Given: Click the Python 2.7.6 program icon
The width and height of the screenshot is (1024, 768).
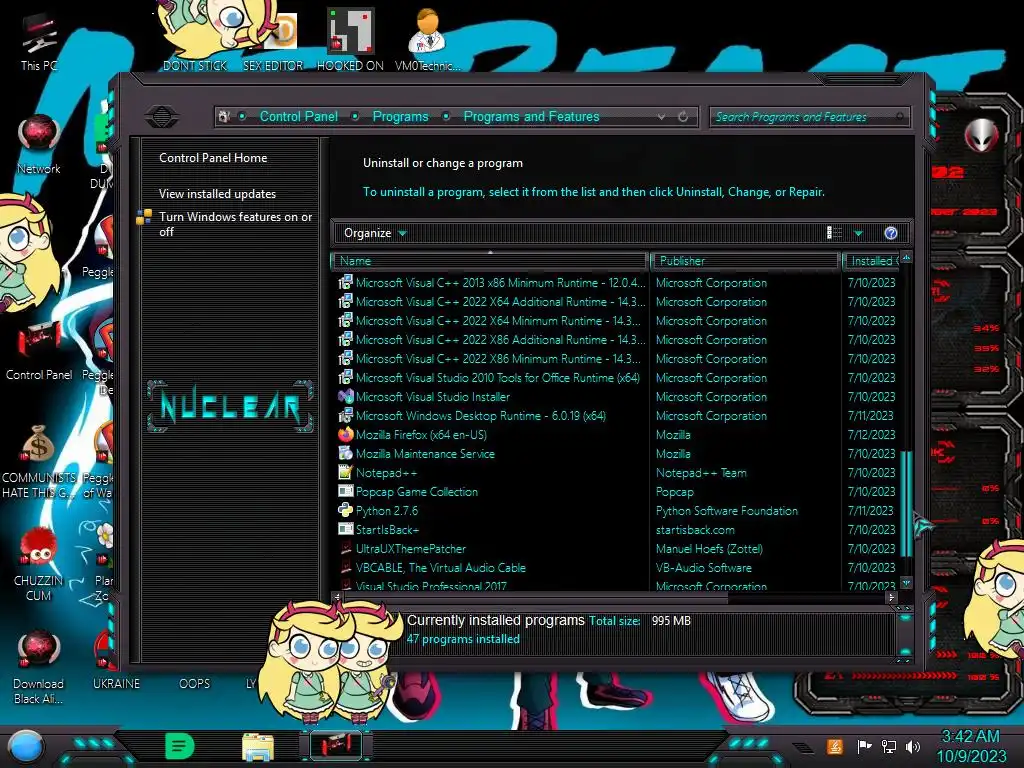Looking at the screenshot, I should [345, 510].
